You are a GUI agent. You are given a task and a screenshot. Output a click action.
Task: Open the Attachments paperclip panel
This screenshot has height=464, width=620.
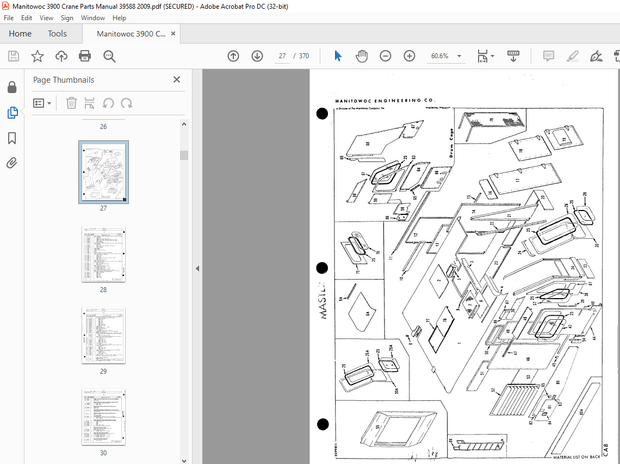coord(12,163)
